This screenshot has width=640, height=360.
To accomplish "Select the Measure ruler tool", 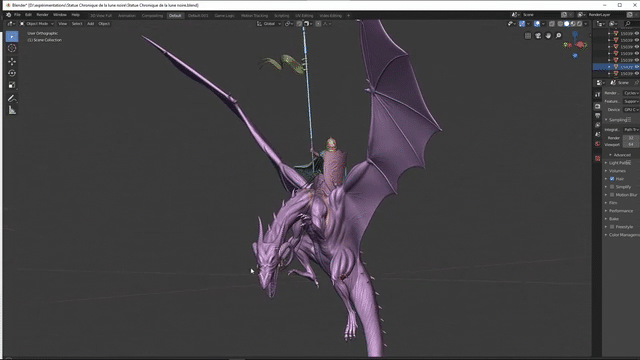I will [x=12, y=110].
